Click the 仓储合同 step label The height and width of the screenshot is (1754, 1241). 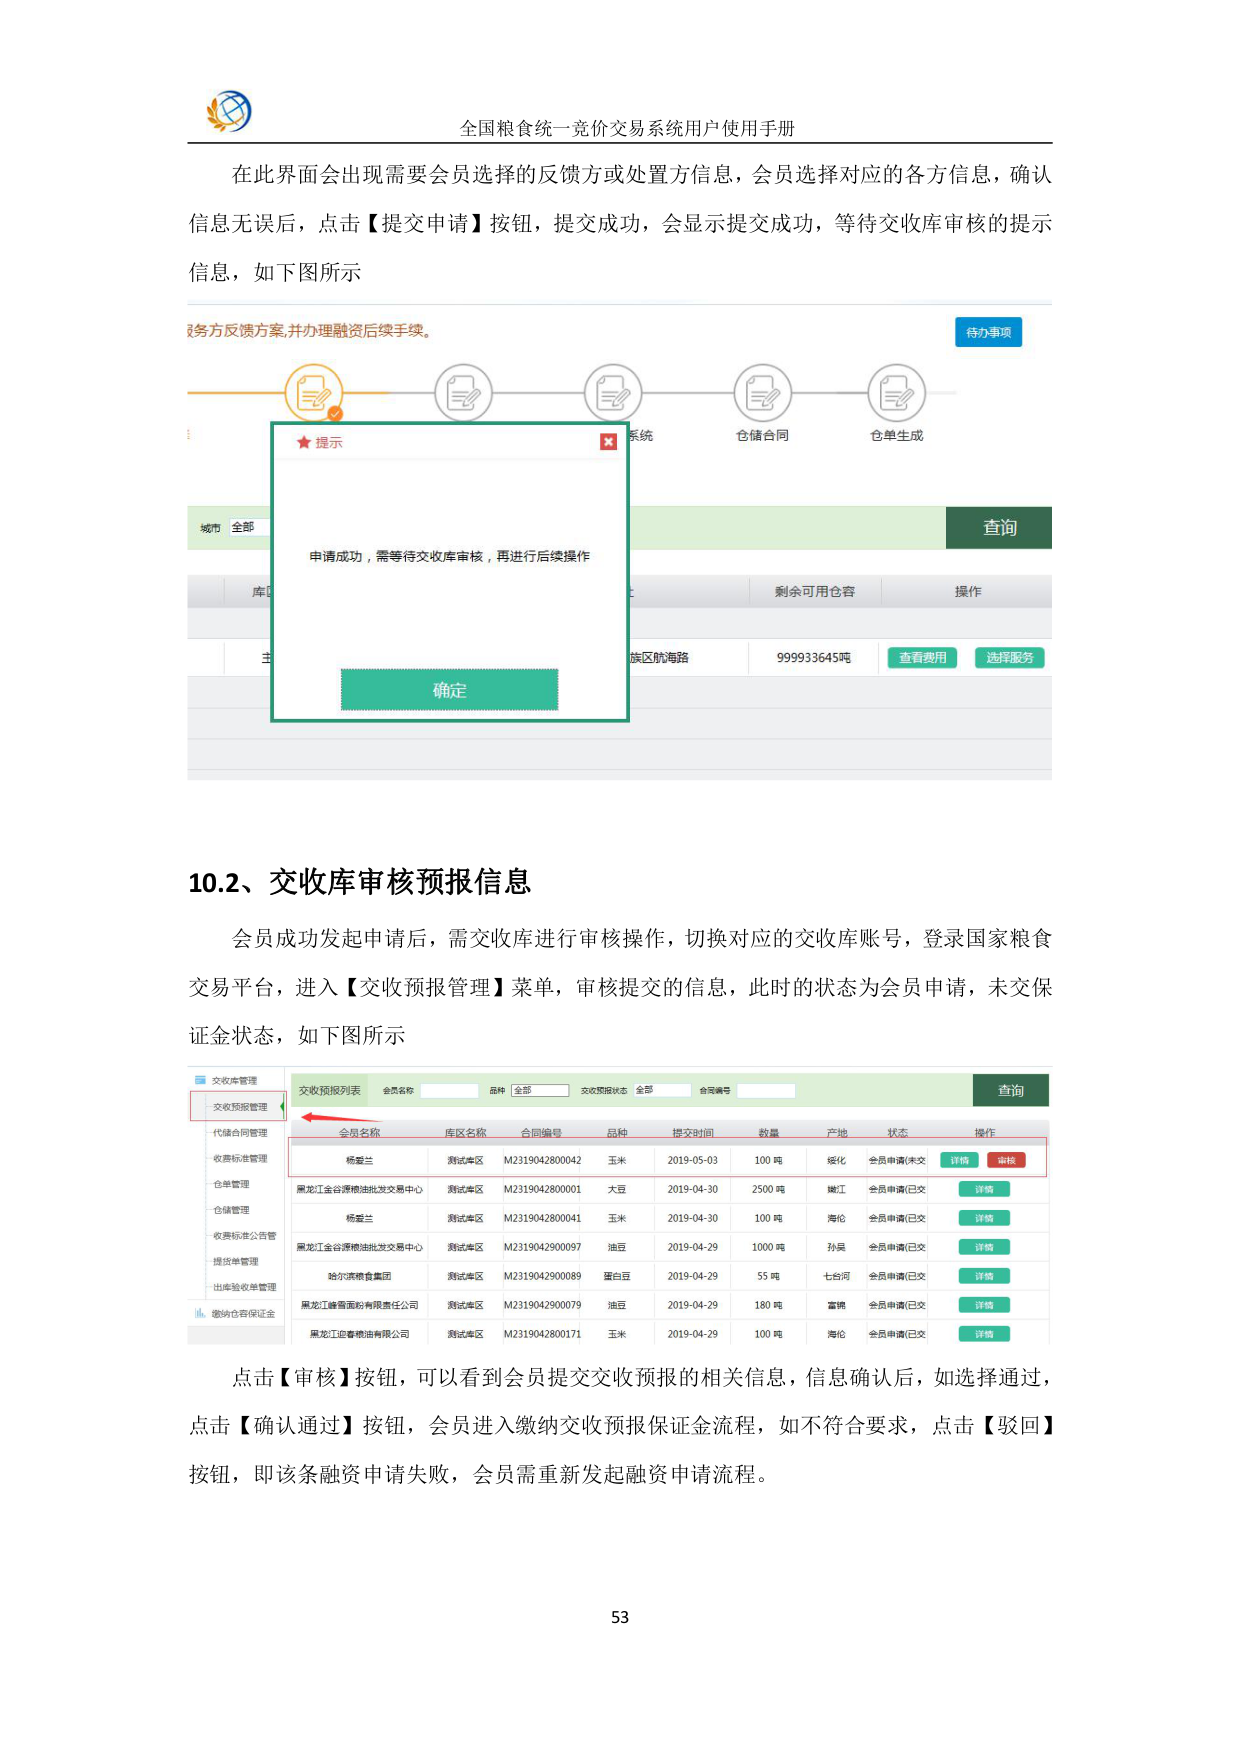click(762, 436)
